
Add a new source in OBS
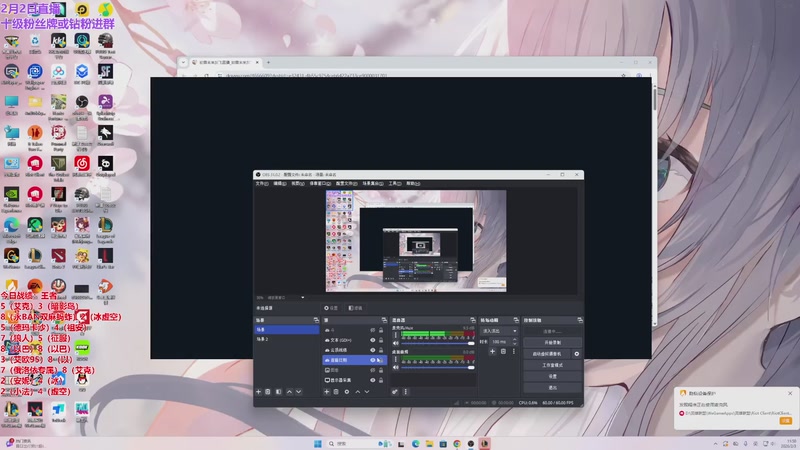(327, 392)
